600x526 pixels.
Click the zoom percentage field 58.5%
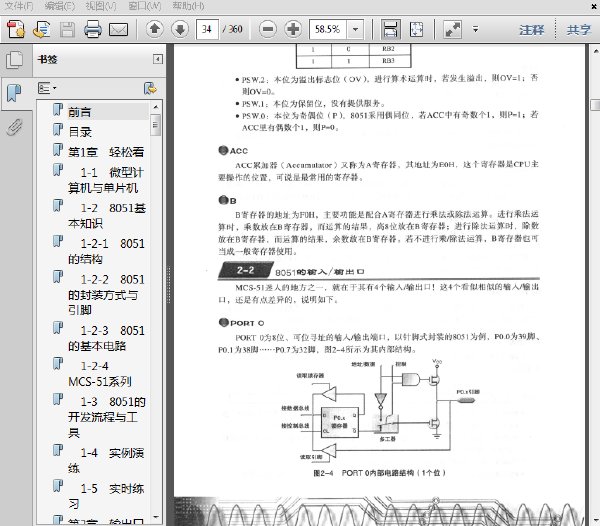pos(328,29)
